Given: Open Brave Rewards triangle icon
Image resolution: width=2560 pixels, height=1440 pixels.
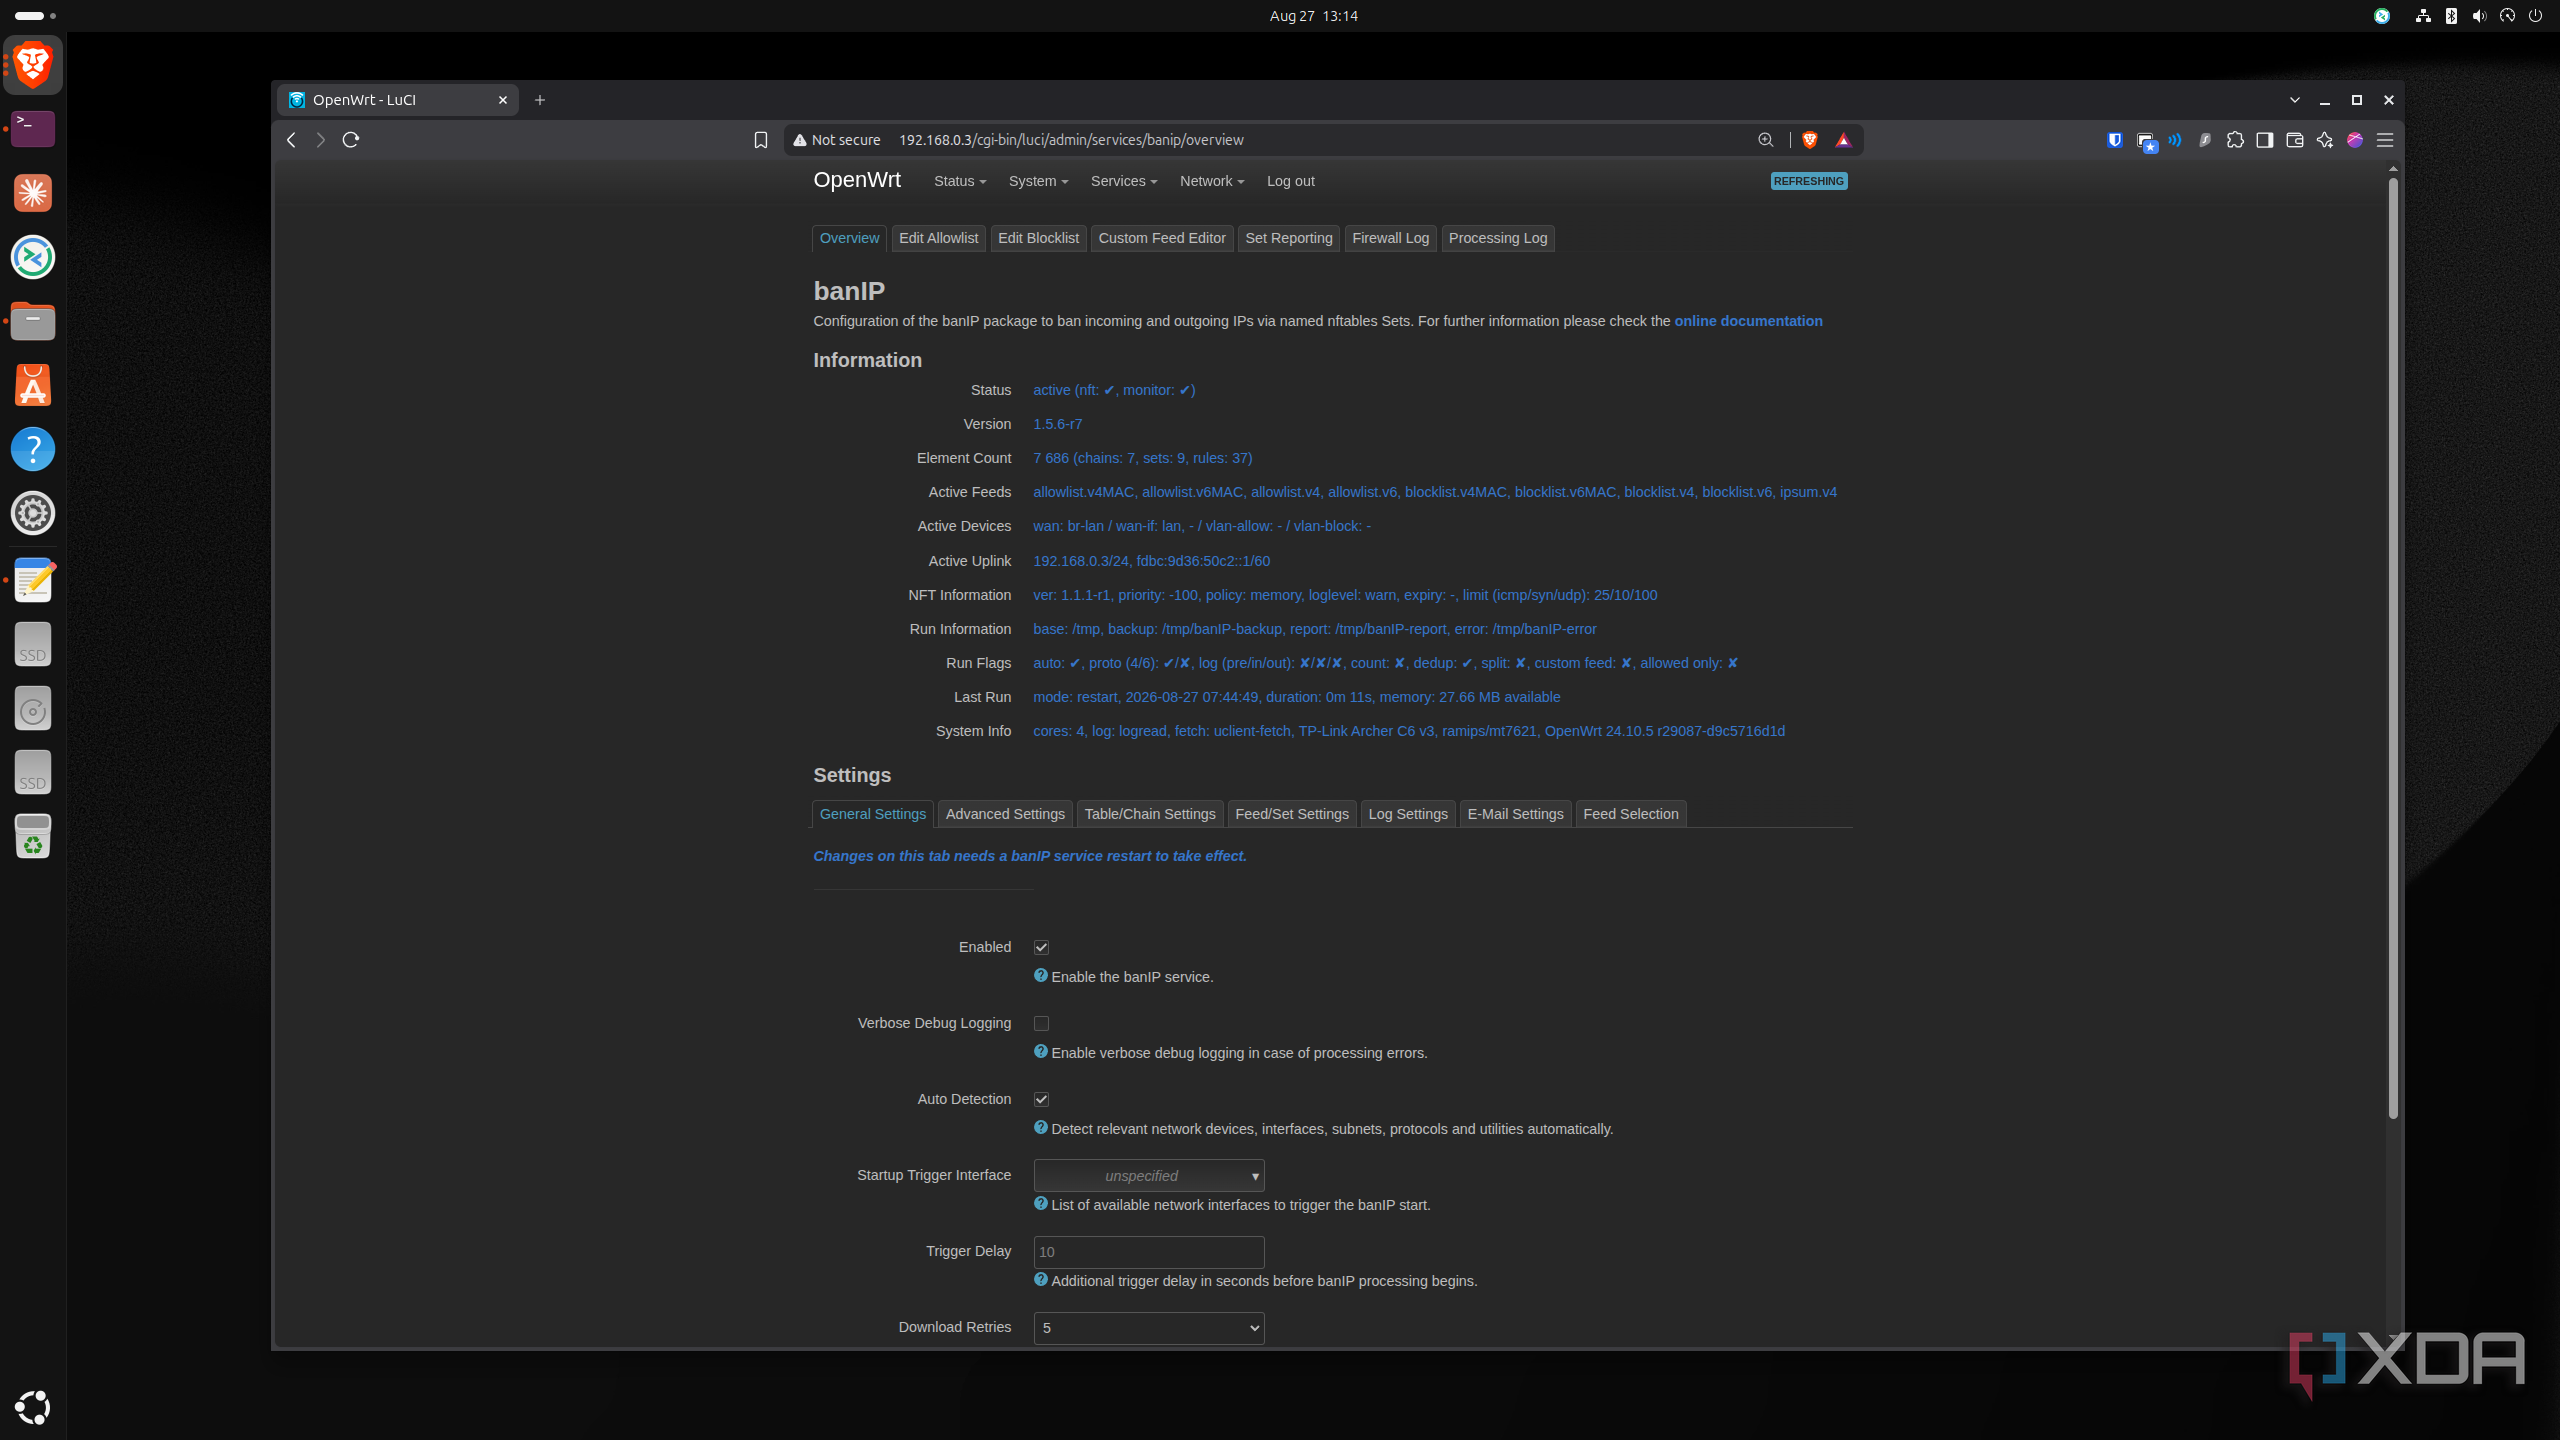Looking at the screenshot, I should pyautogui.click(x=1844, y=140).
